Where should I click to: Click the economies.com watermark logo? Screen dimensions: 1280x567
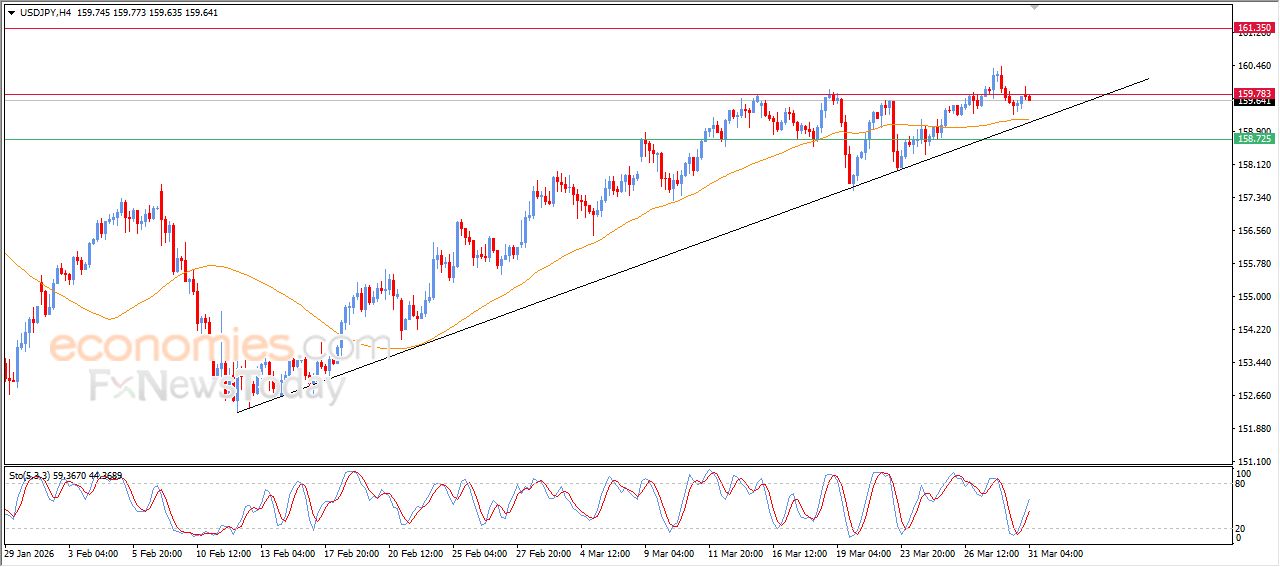(x=220, y=347)
